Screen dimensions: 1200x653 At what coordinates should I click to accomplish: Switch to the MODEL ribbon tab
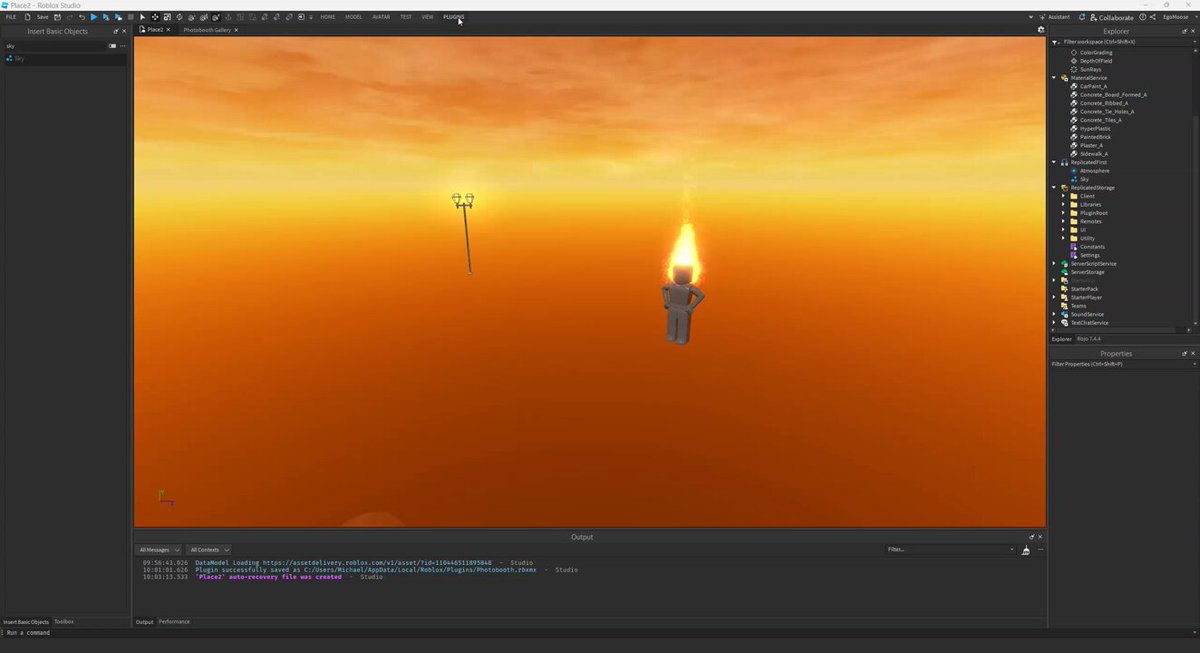[x=354, y=17]
